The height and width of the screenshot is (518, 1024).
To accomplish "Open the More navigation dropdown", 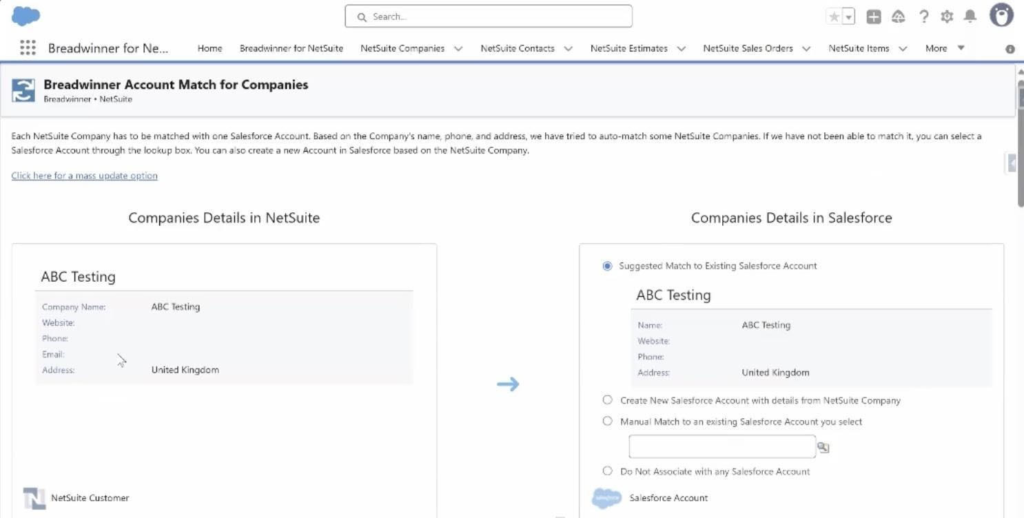I will (x=944, y=48).
